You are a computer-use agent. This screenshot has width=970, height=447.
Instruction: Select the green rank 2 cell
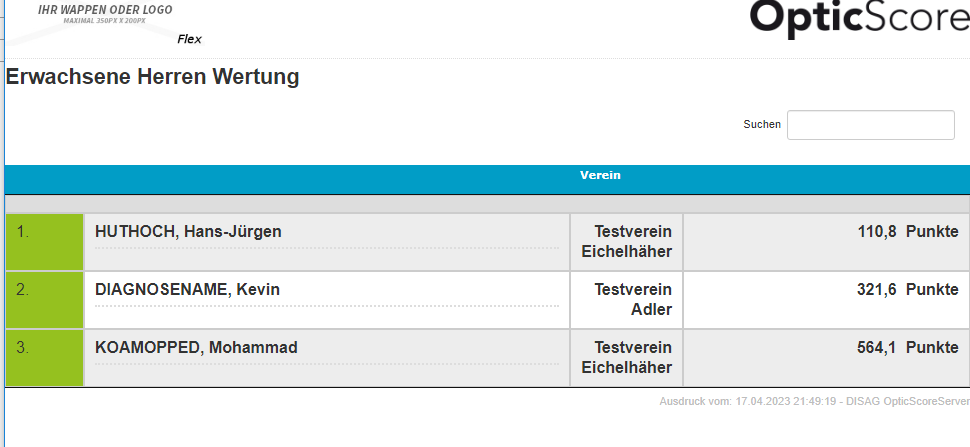click(44, 300)
